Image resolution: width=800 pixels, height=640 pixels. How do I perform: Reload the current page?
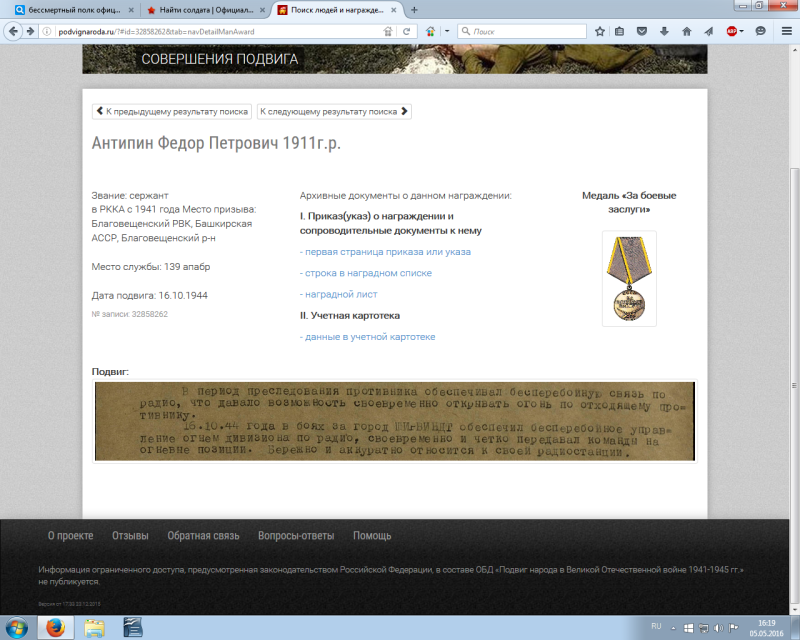coord(407,31)
